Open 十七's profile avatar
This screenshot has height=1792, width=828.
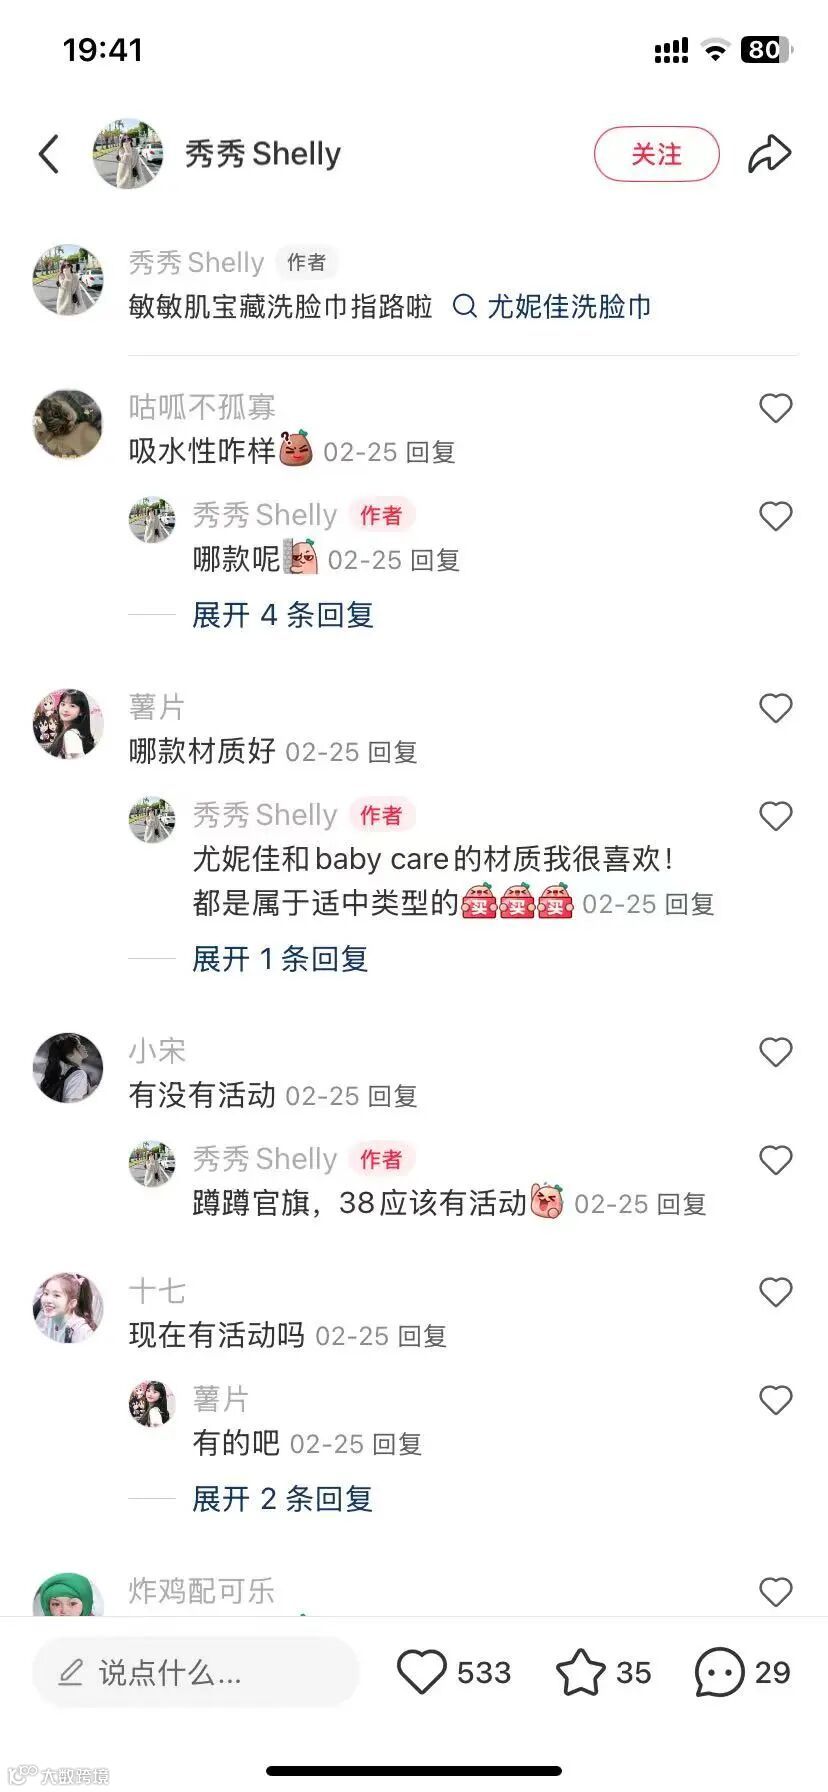click(68, 1308)
